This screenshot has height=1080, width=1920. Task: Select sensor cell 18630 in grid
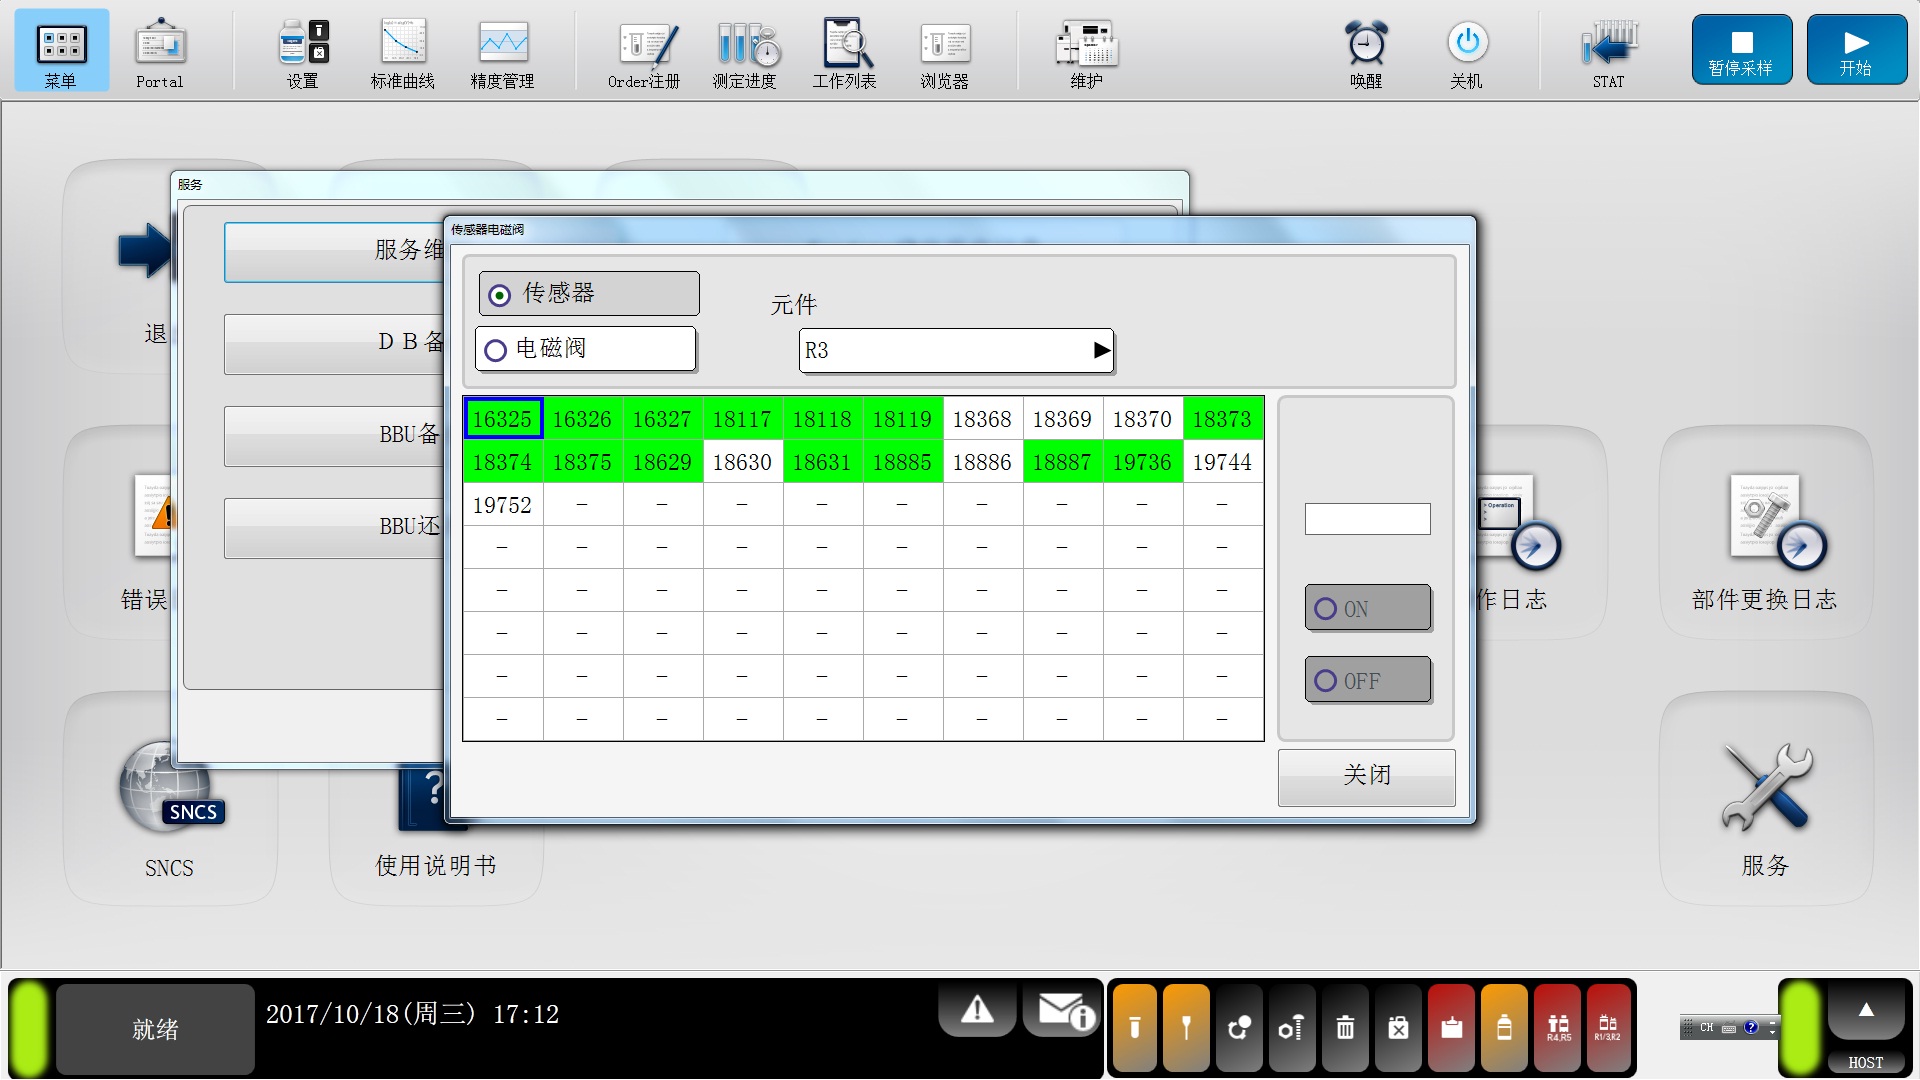point(742,463)
